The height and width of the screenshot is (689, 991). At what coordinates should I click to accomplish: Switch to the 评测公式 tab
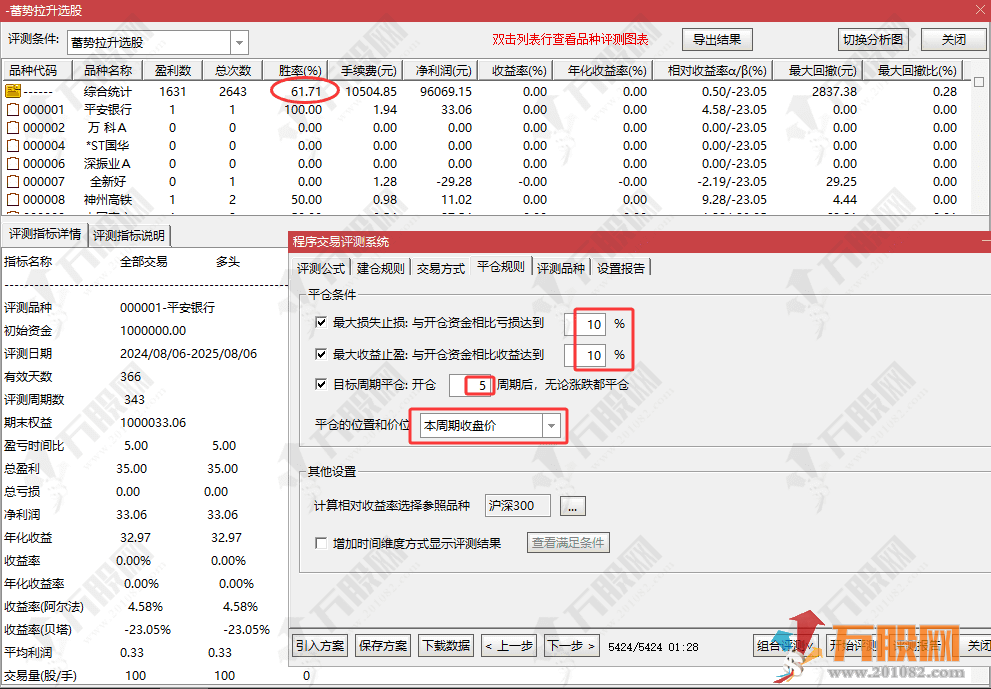(320, 268)
